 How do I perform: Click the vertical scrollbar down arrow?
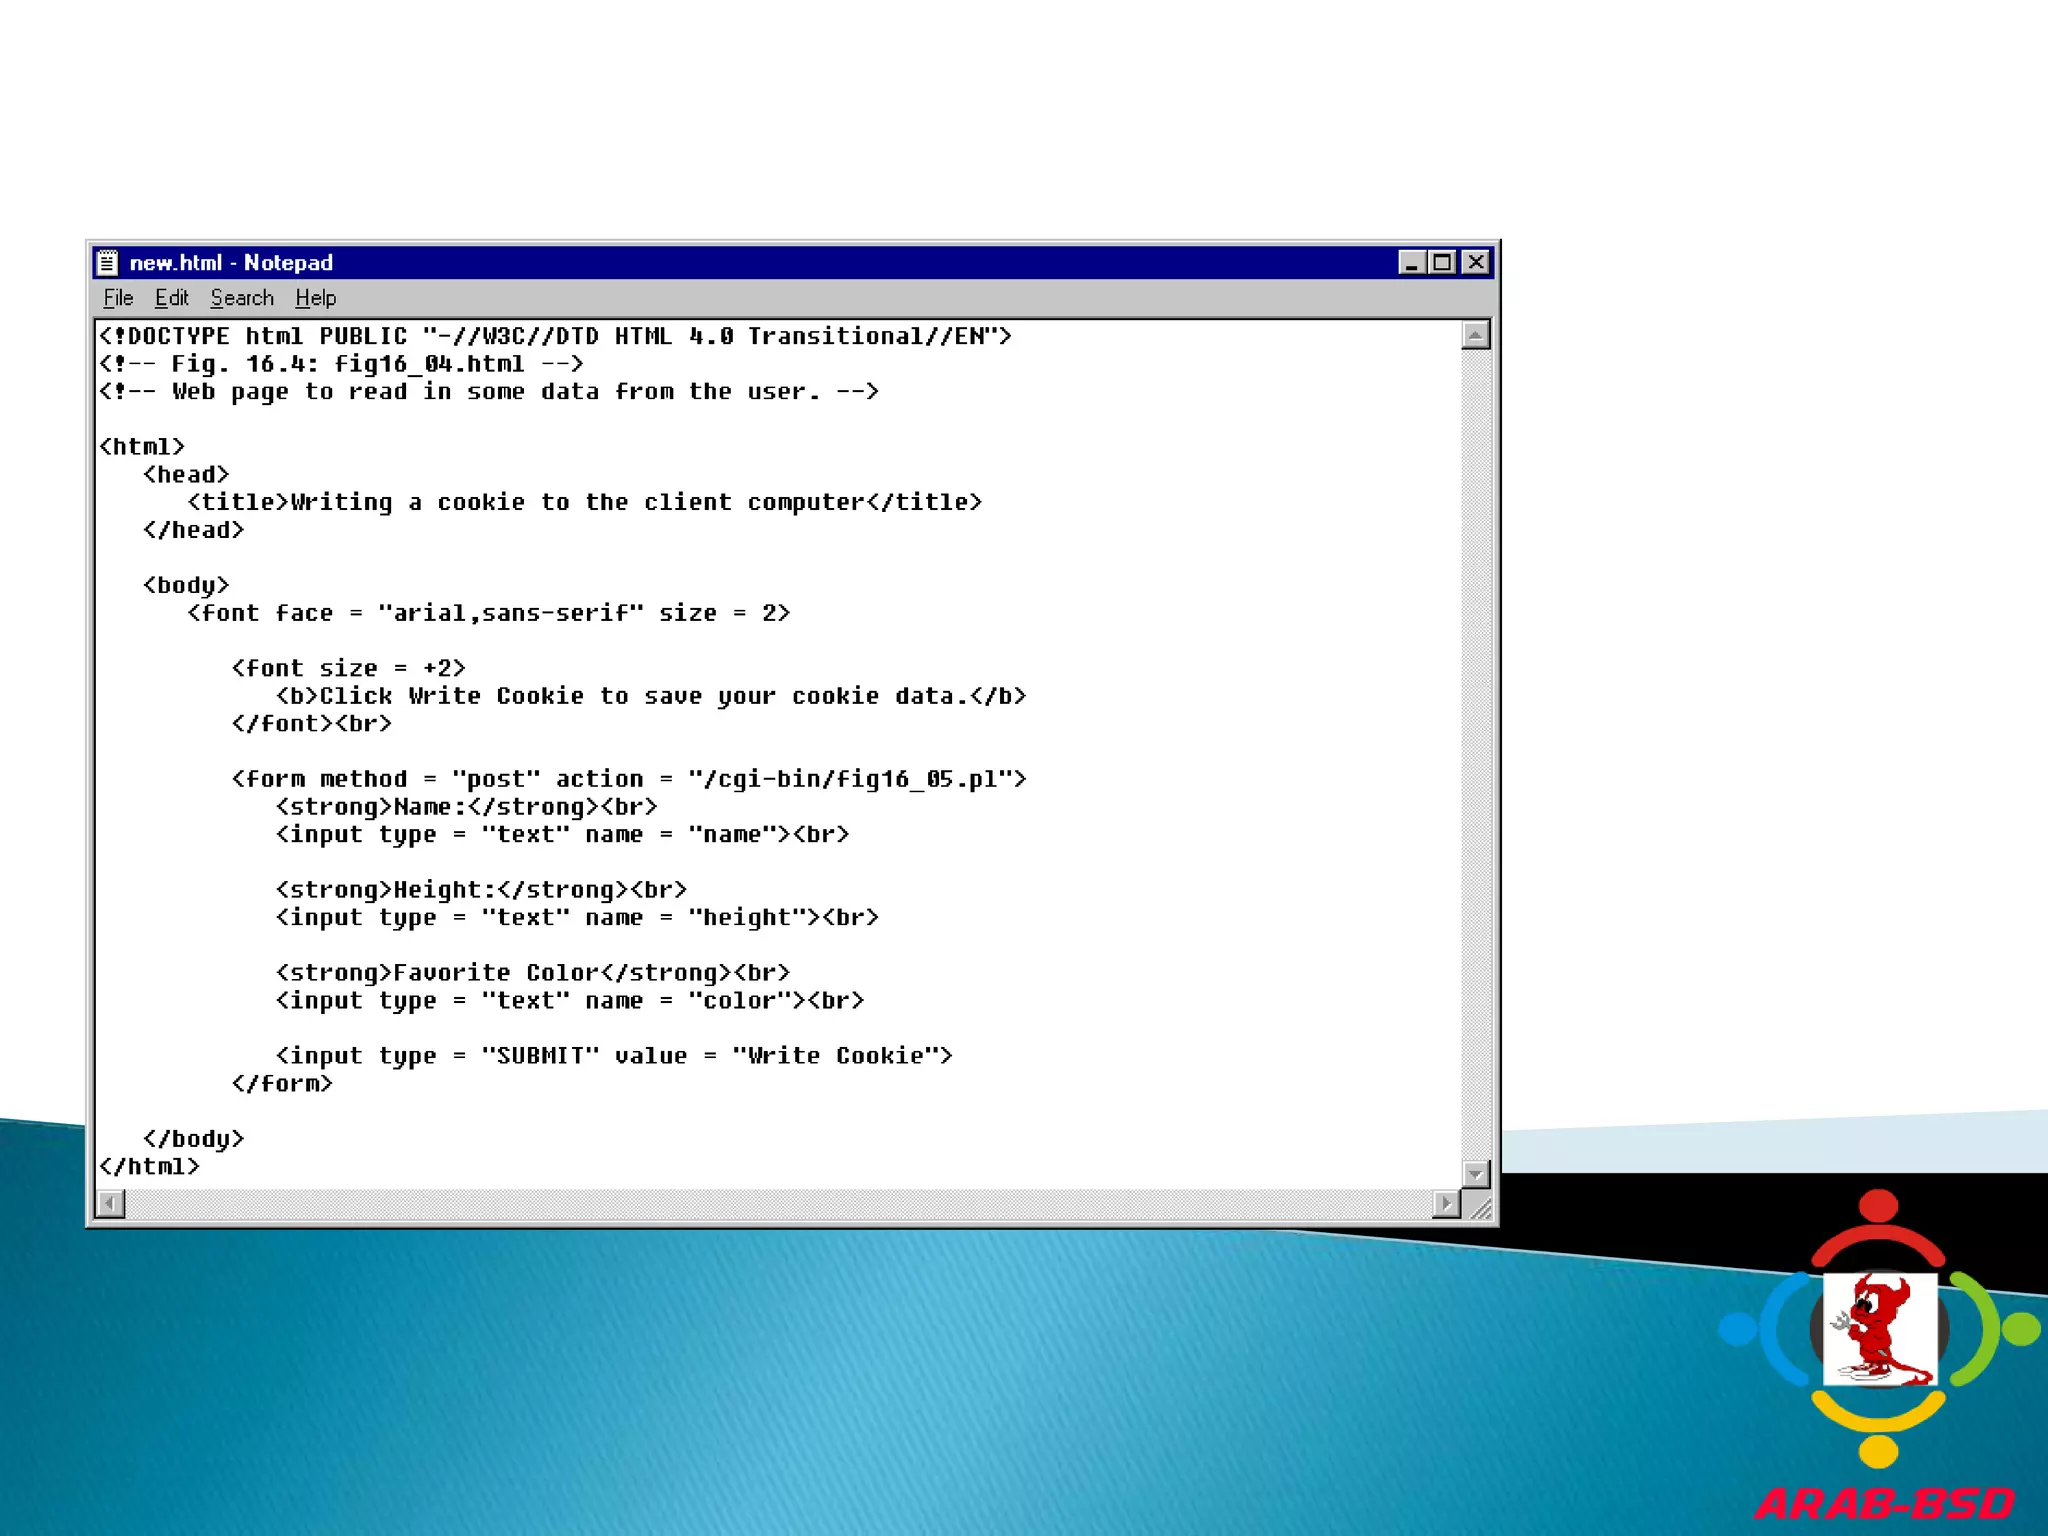coord(1475,1173)
